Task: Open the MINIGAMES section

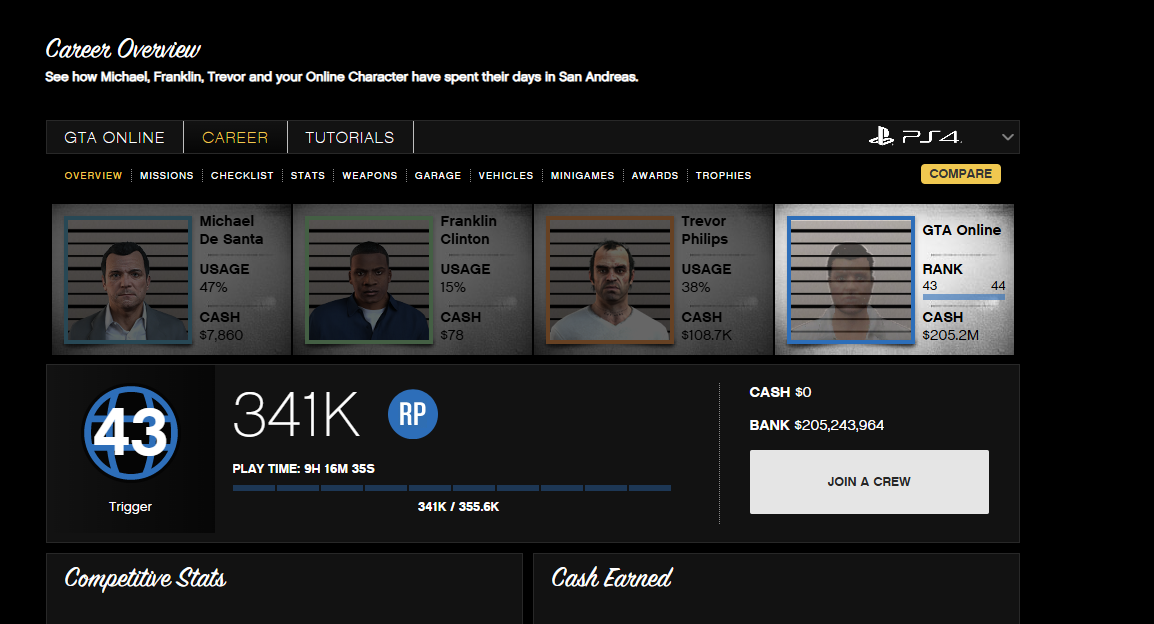Action: pyautogui.click(x=582, y=175)
